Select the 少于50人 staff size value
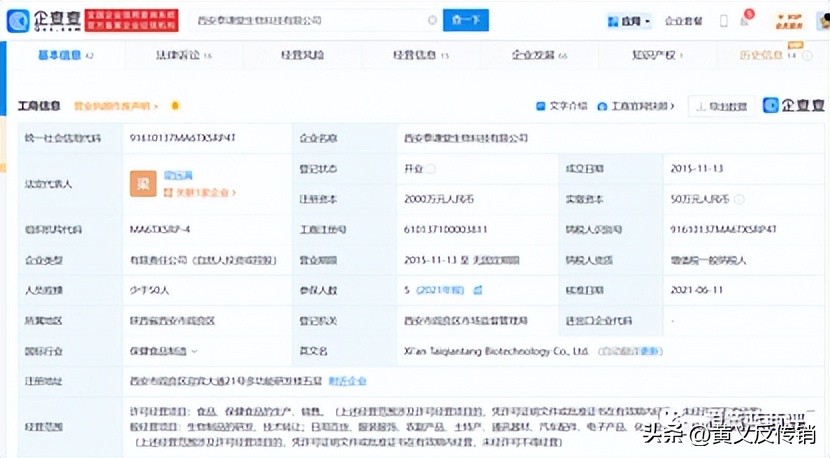 pyautogui.click(x=149, y=290)
